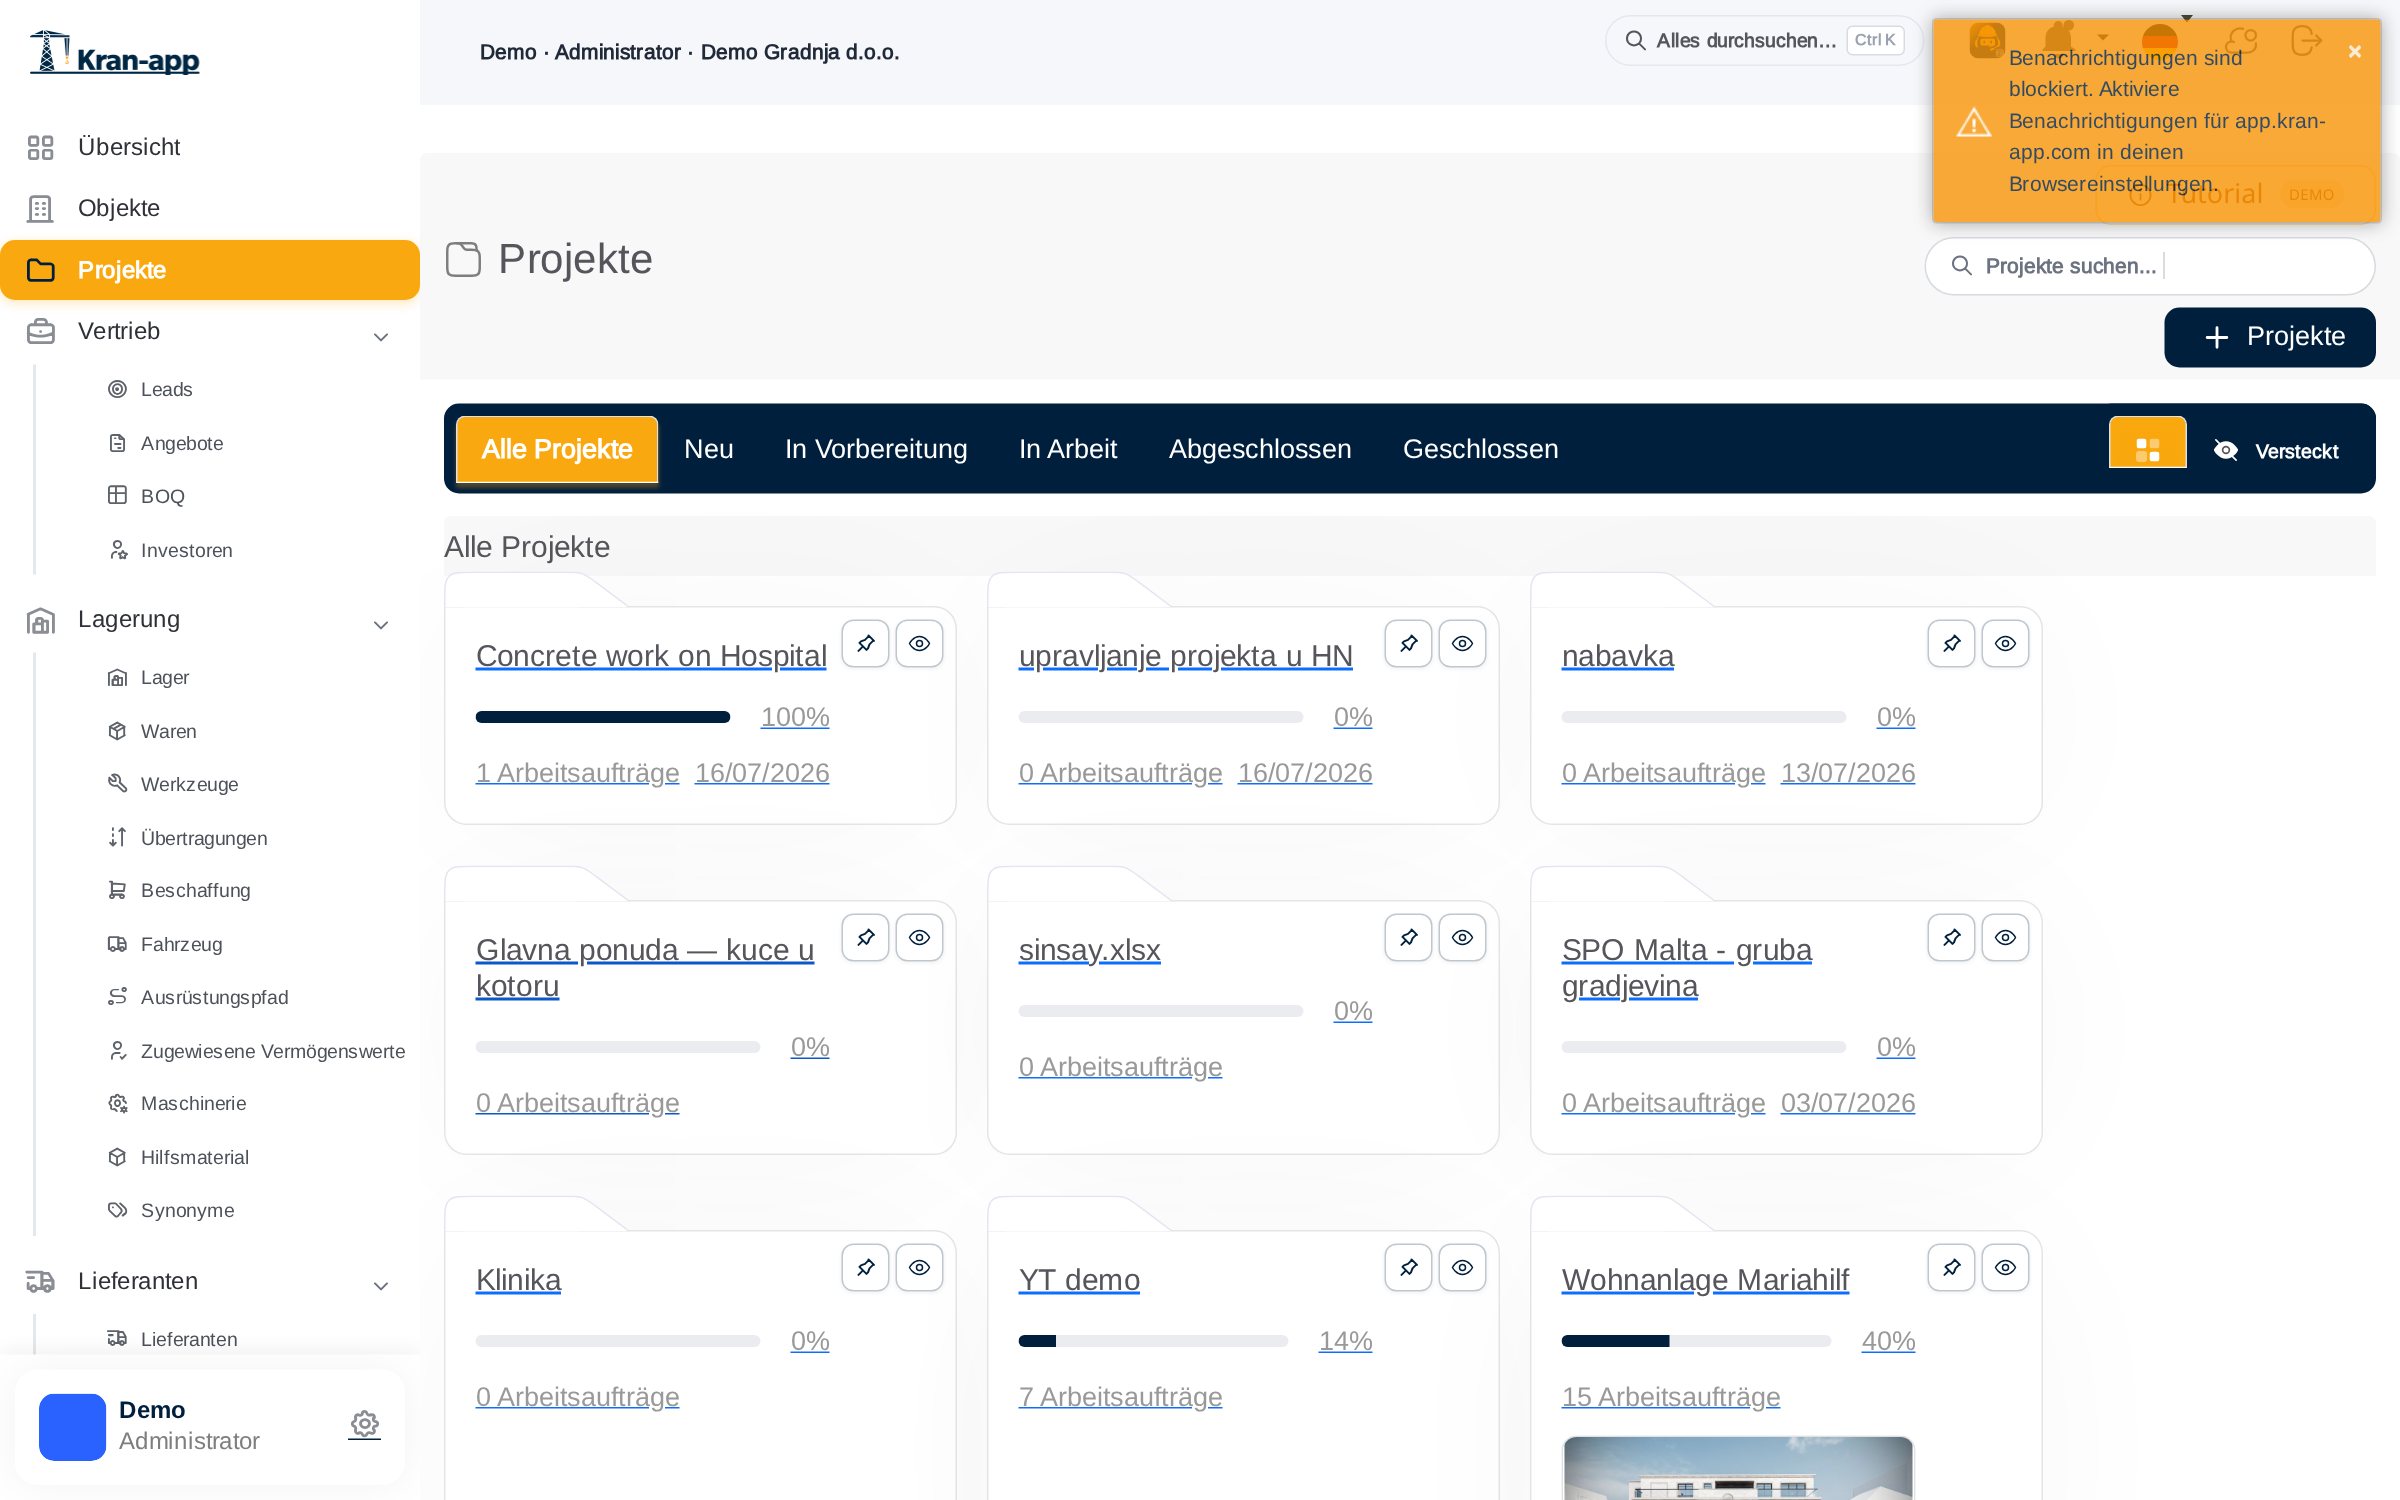The height and width of the screenshot is (1500, 2400).
Task: Open Hilfsmaterial in sidebar
Action: tap(194, 1157)
